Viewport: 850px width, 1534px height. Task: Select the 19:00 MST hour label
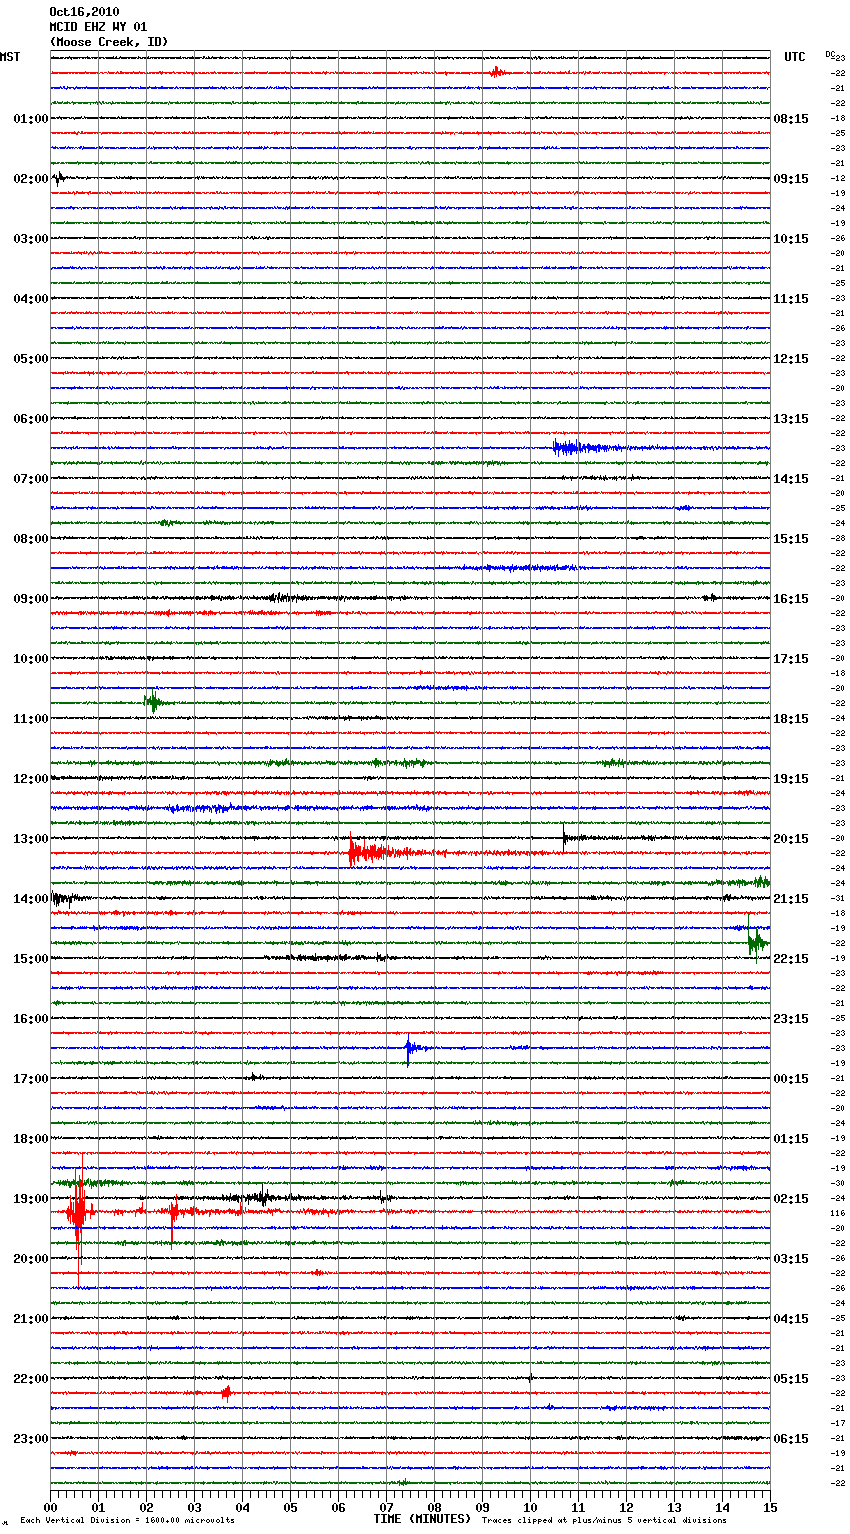(31, 1199)
